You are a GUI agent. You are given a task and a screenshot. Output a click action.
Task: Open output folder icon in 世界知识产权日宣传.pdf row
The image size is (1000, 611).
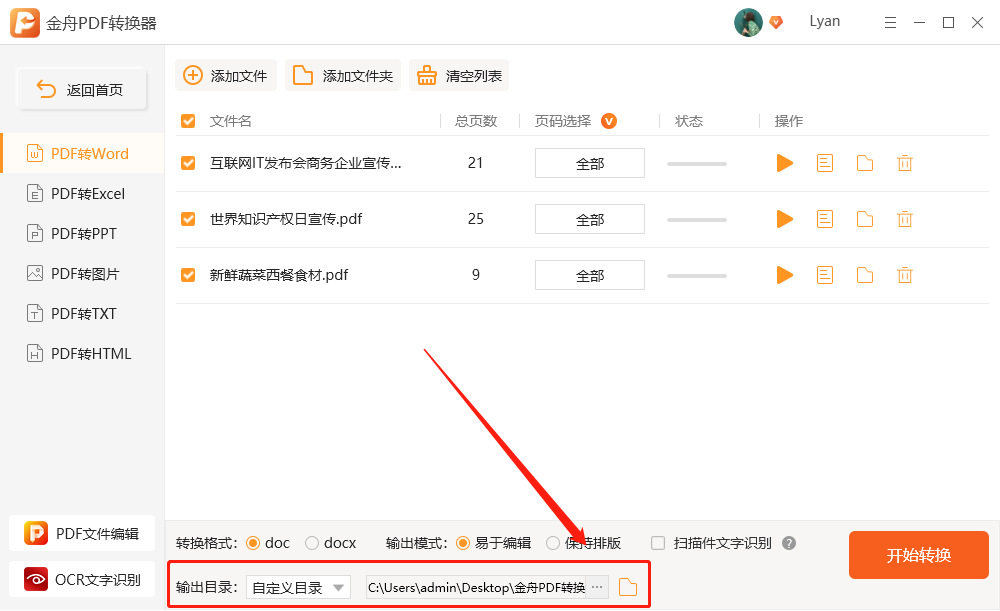(865, 219)
